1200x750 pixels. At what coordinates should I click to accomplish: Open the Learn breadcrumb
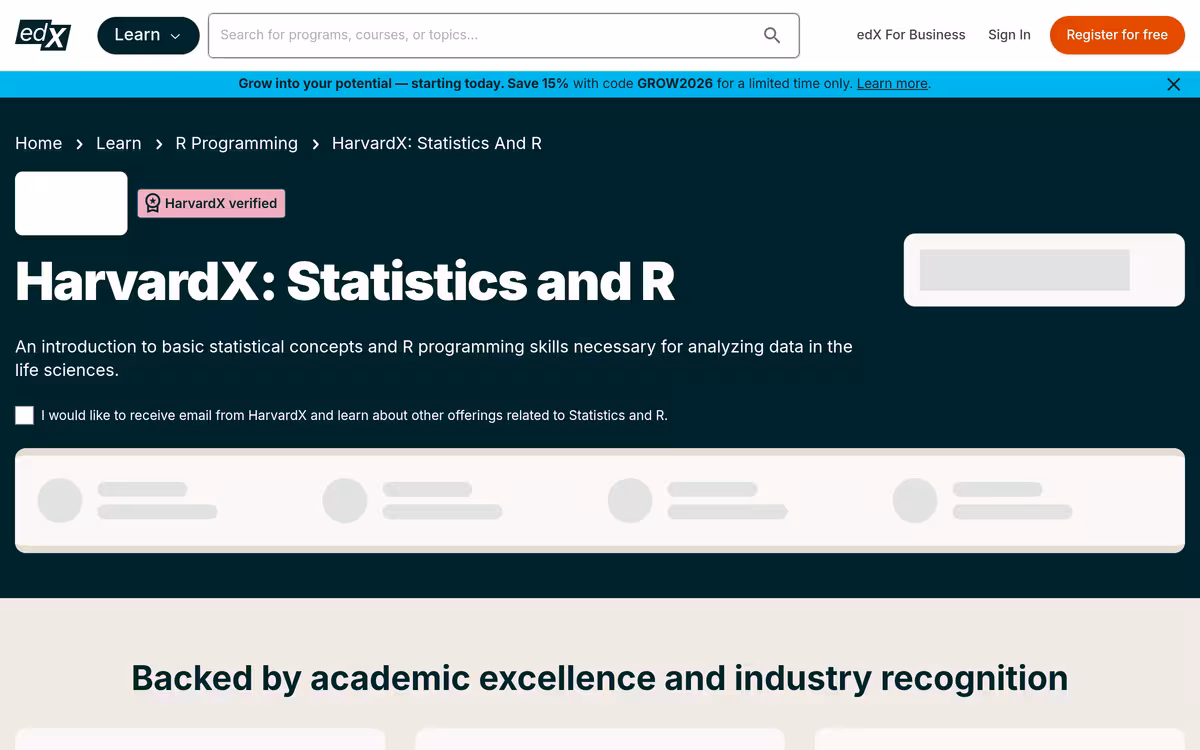[119, 143]
